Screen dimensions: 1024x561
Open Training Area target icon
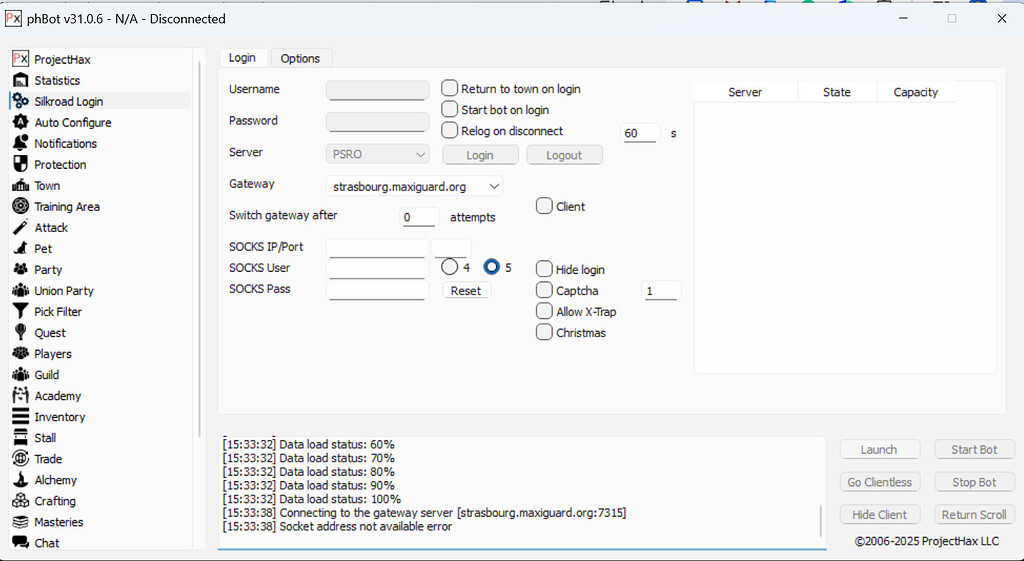(21, 206)
